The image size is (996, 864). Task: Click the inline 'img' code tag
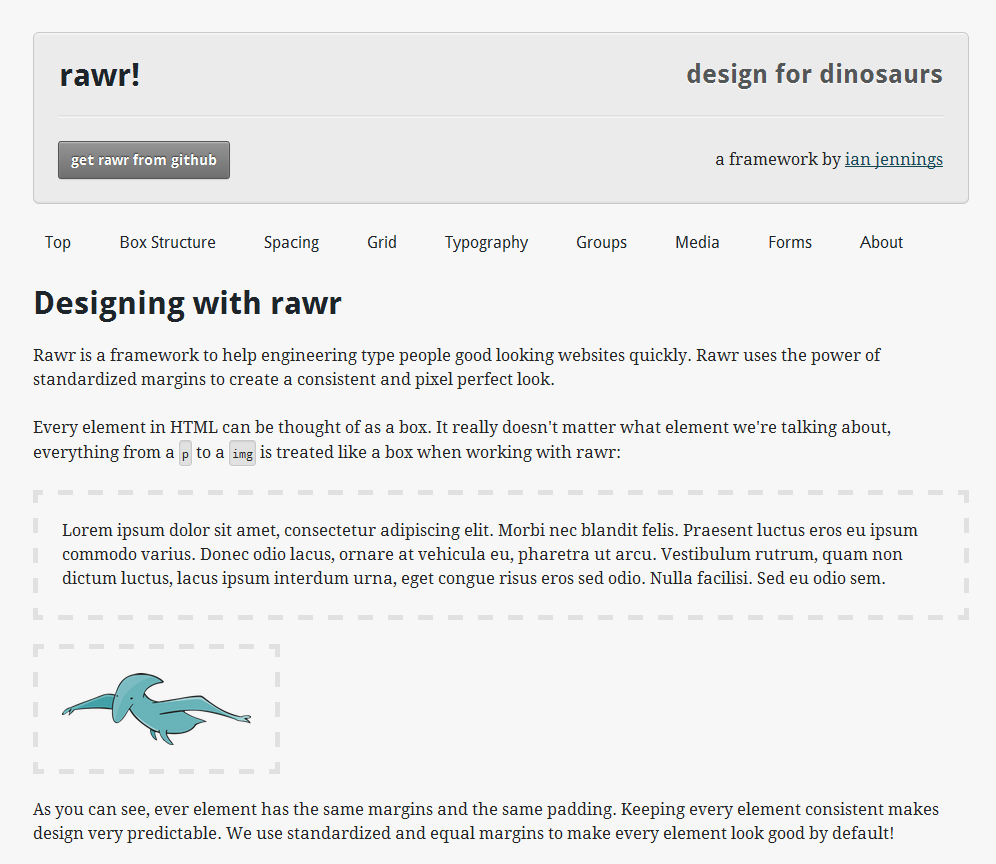pyautogui.click(x=242, y=453)
